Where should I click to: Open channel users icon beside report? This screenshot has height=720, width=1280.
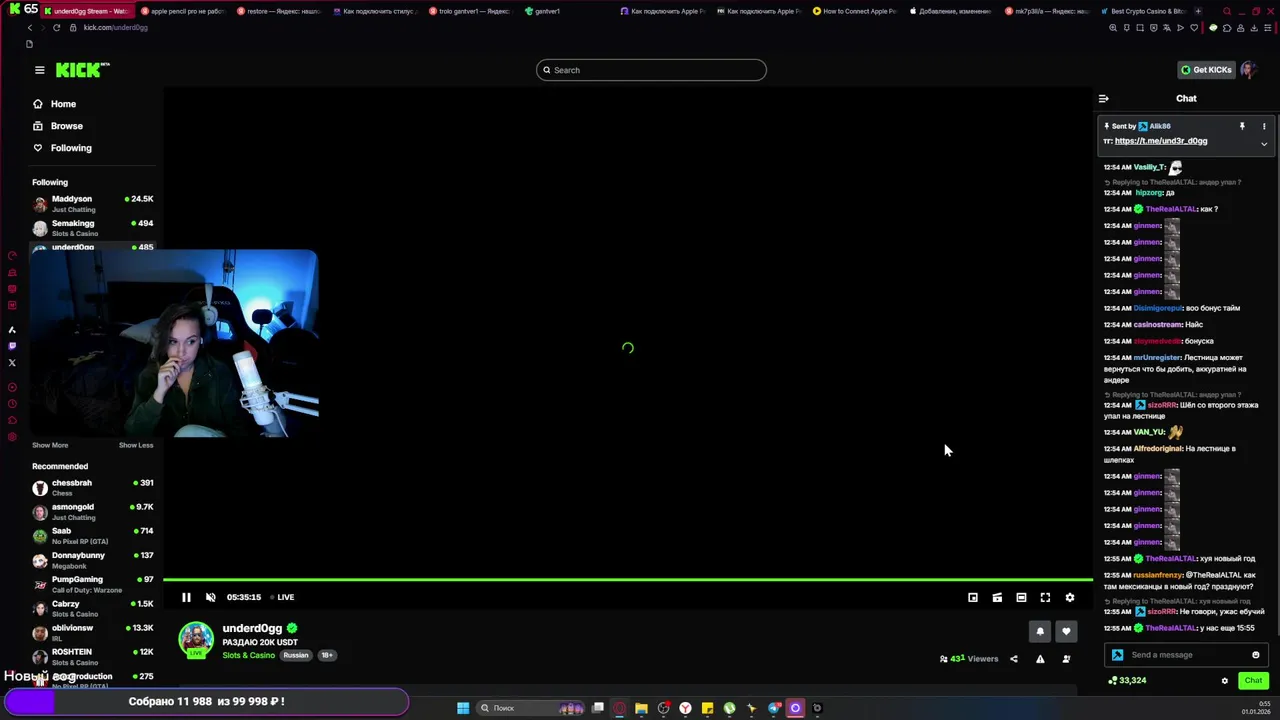pyautogui.click(x=1066, y=659)
